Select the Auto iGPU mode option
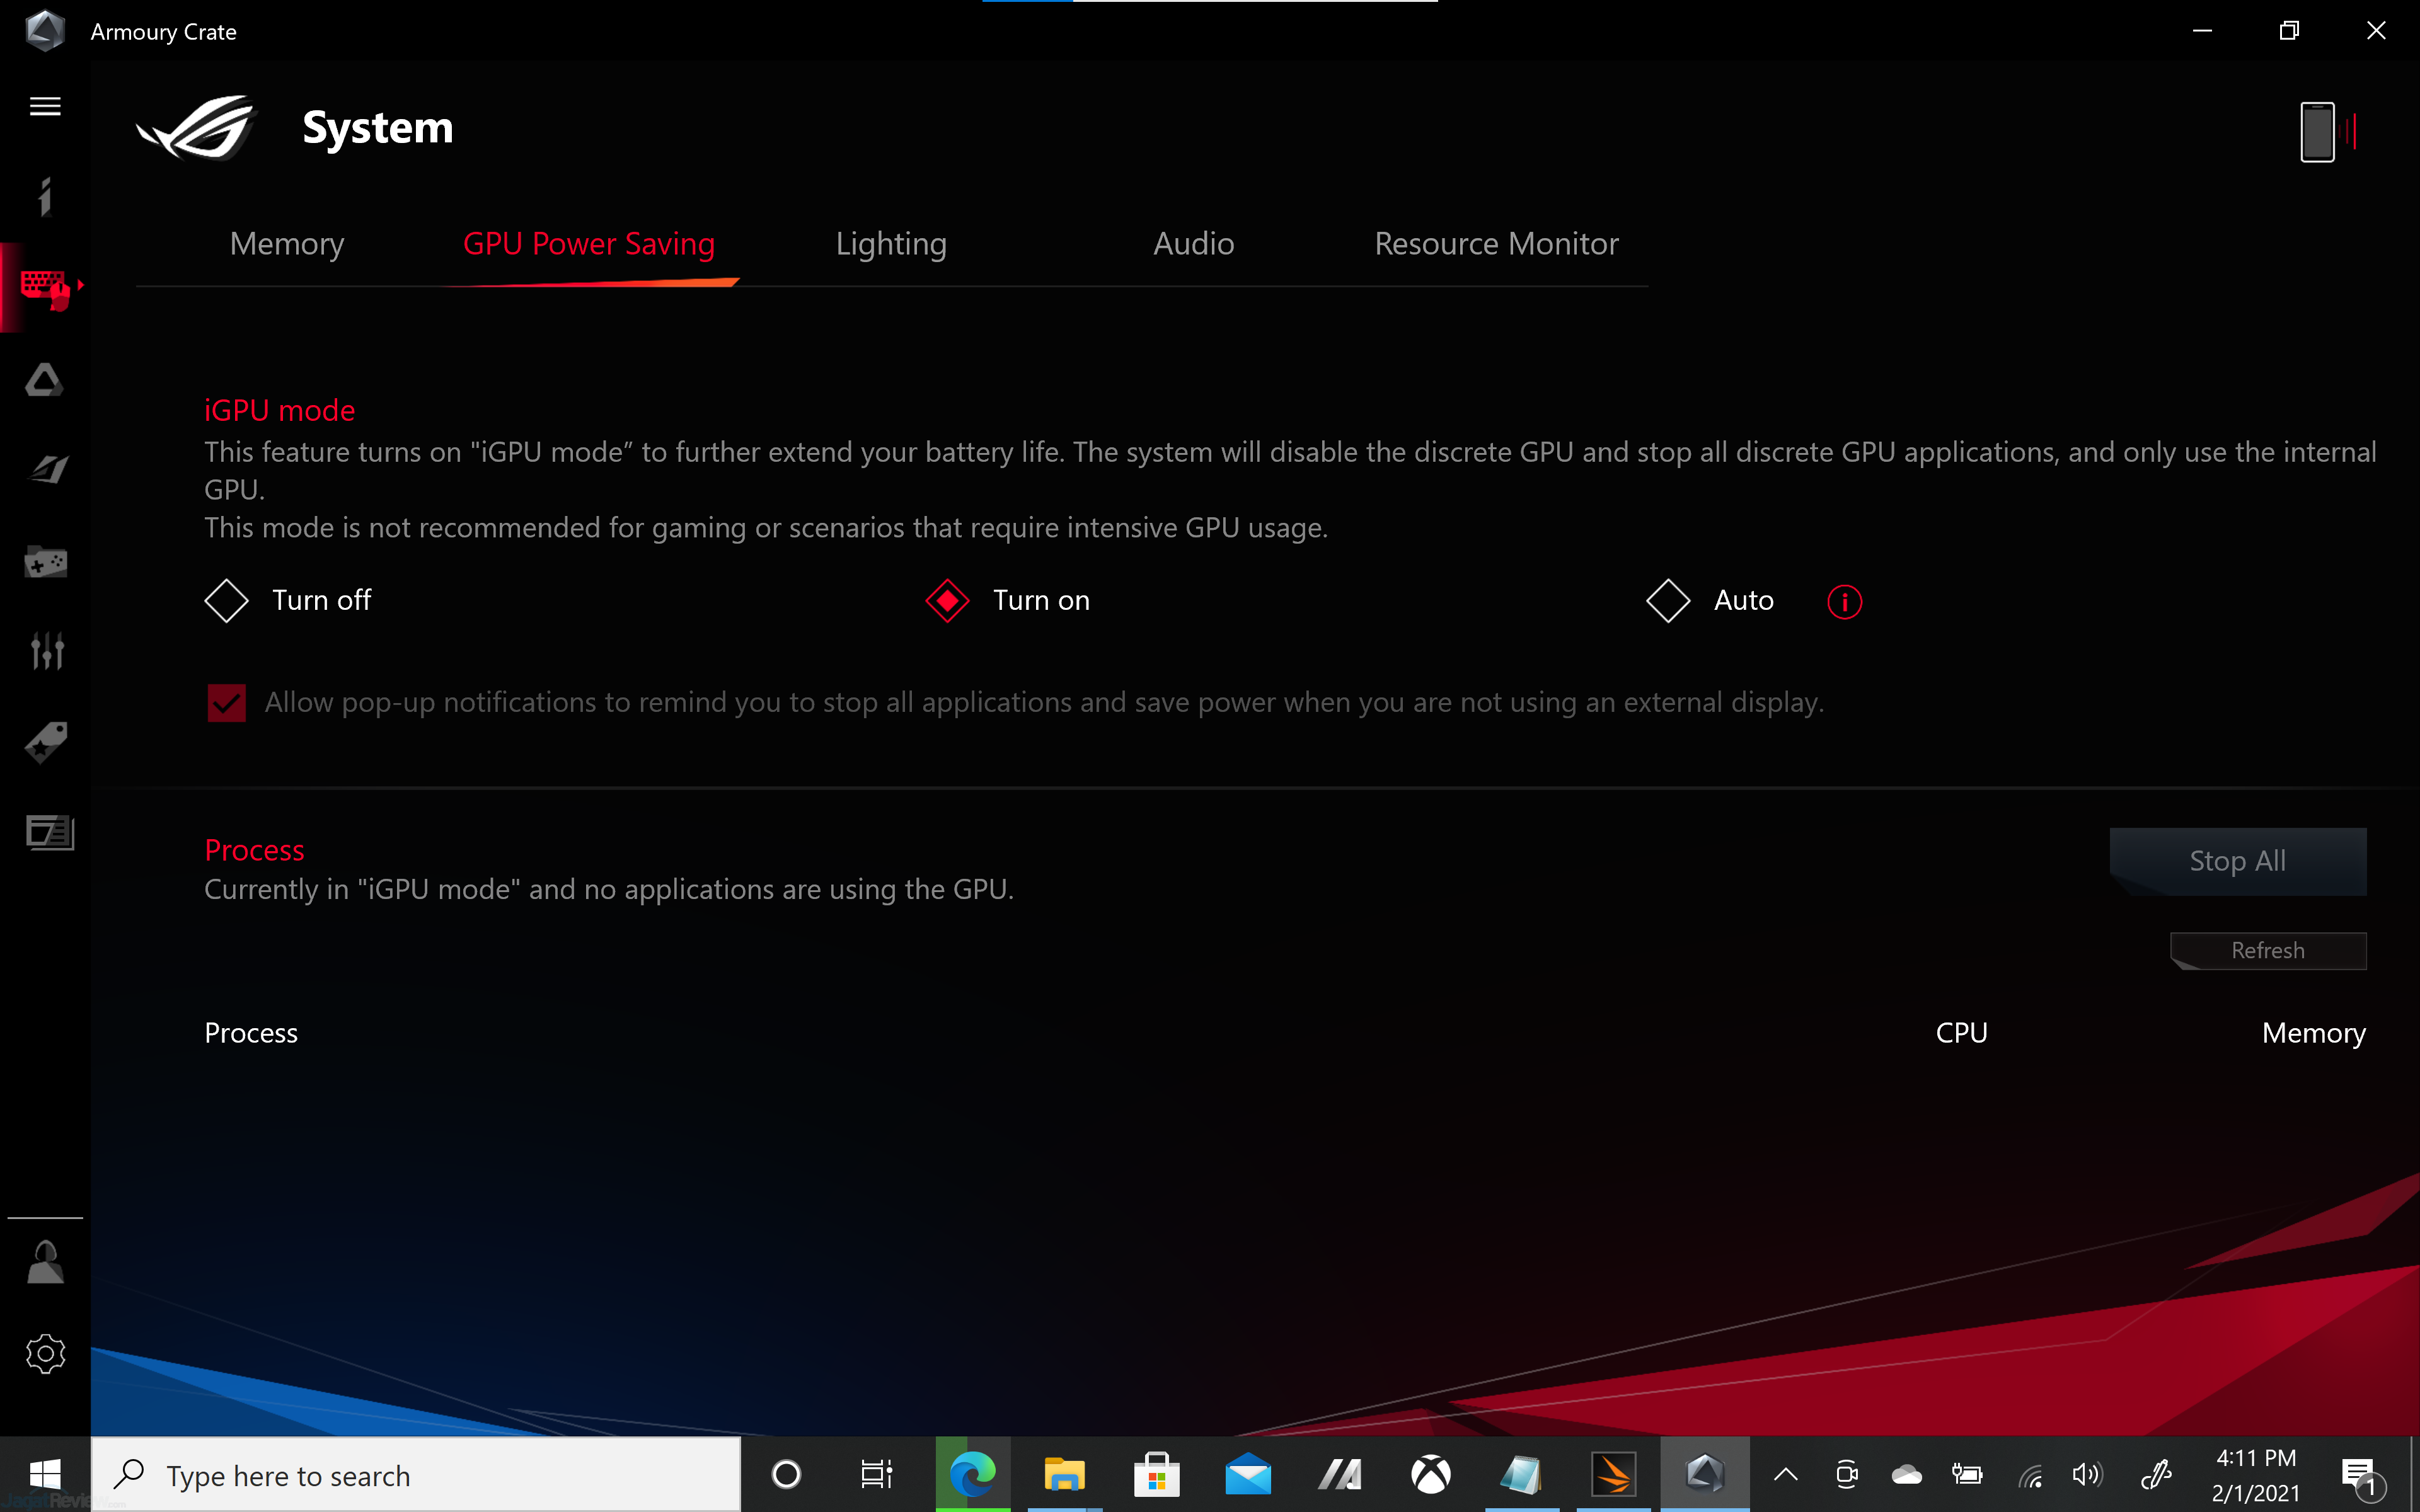The width and height of the screenshot is (2420, 1512). 1668,601
